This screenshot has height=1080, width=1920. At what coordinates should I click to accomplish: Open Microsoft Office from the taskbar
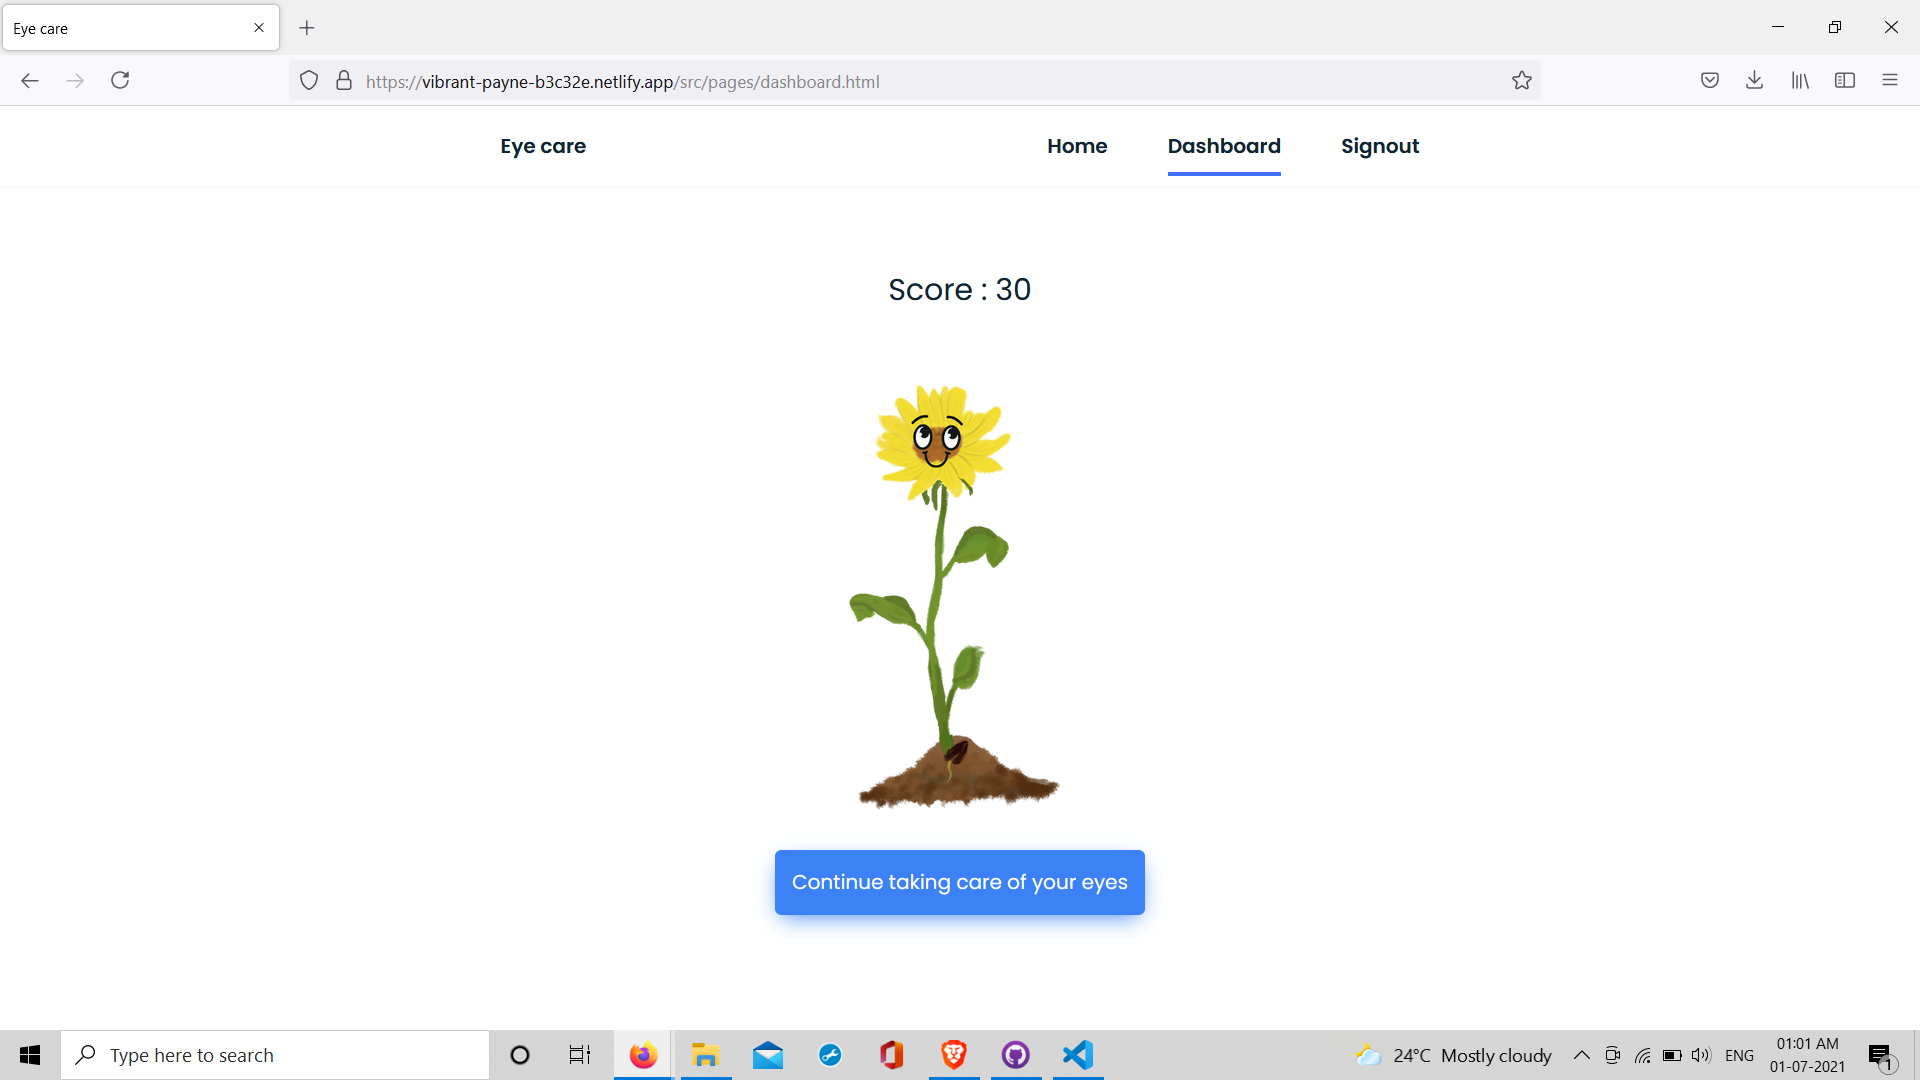[x=892, y=1055]
